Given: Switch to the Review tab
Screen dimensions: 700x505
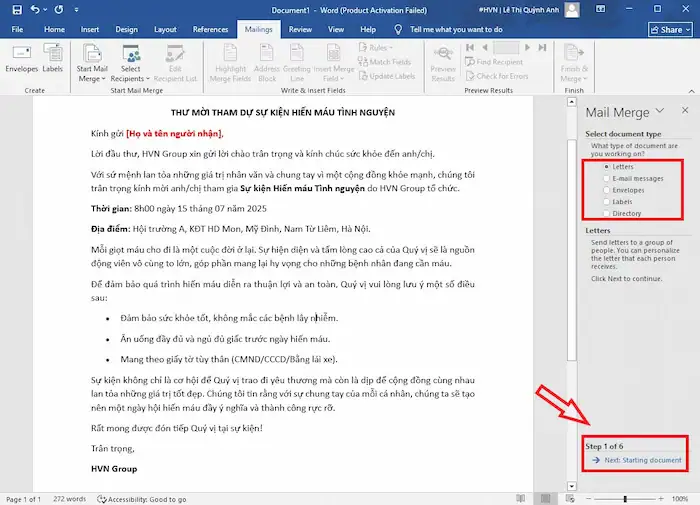Looking at the screenshot, I should [300, 30].
